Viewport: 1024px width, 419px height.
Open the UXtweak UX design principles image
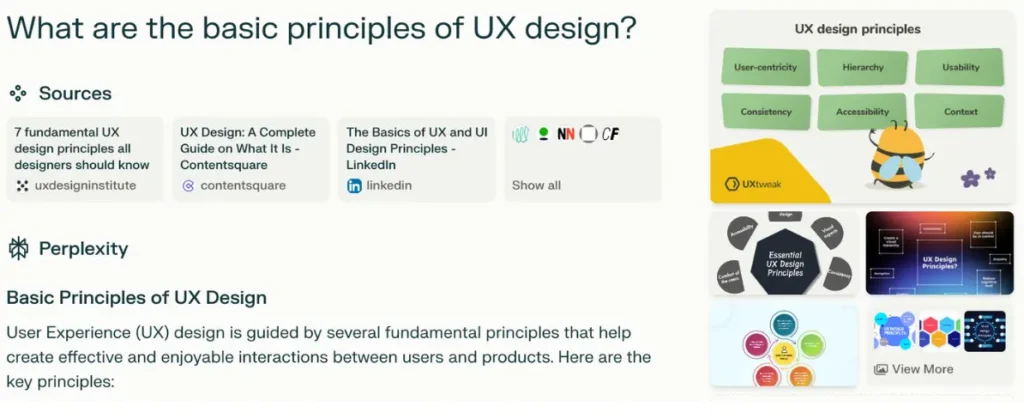click(863, 107)
